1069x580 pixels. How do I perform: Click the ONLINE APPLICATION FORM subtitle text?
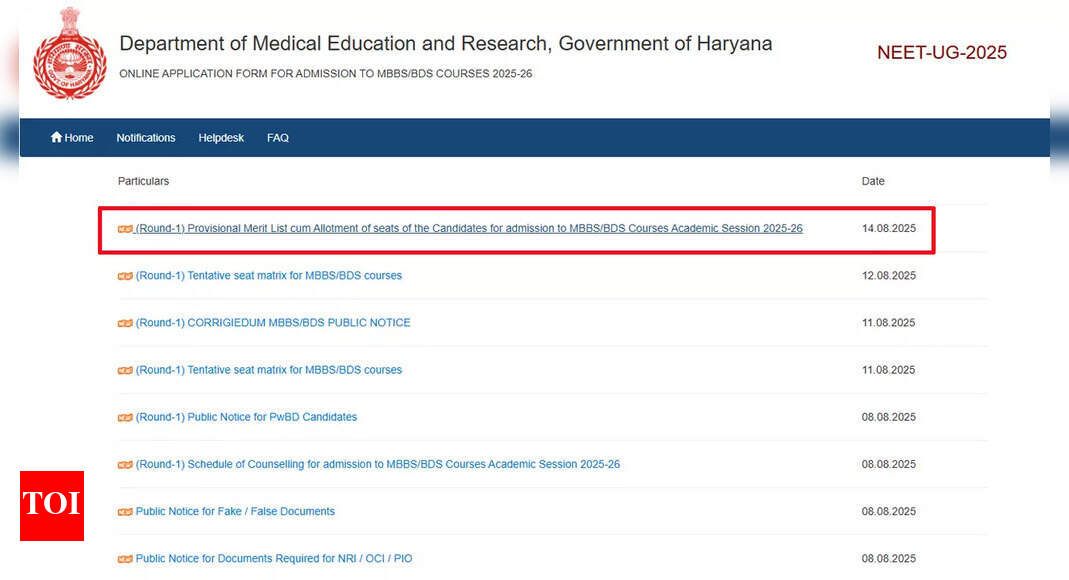(325, 74)
